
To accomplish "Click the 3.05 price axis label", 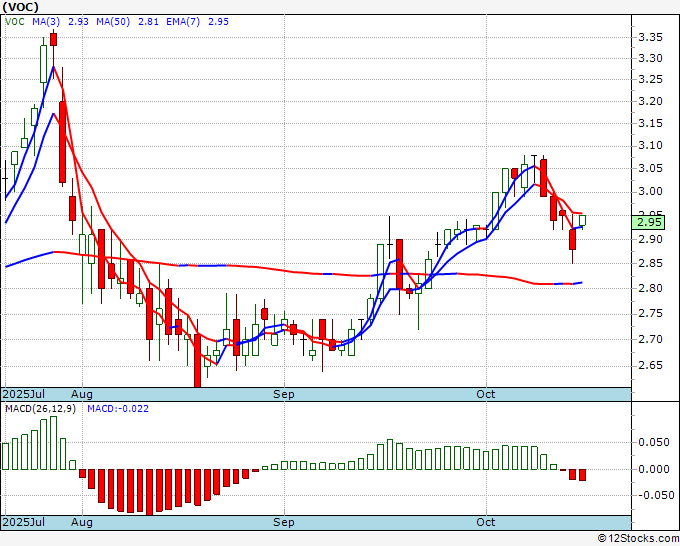I will click(x=651, y=168).
